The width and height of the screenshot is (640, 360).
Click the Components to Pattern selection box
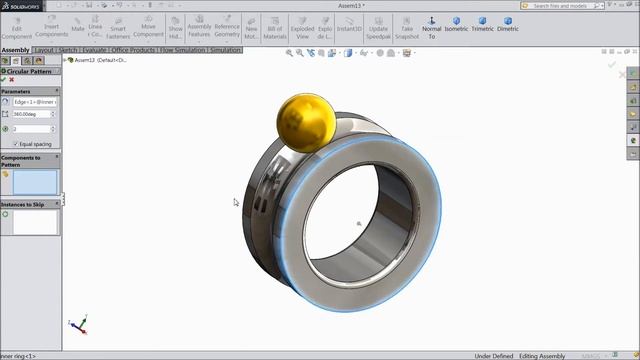point(35,182)
